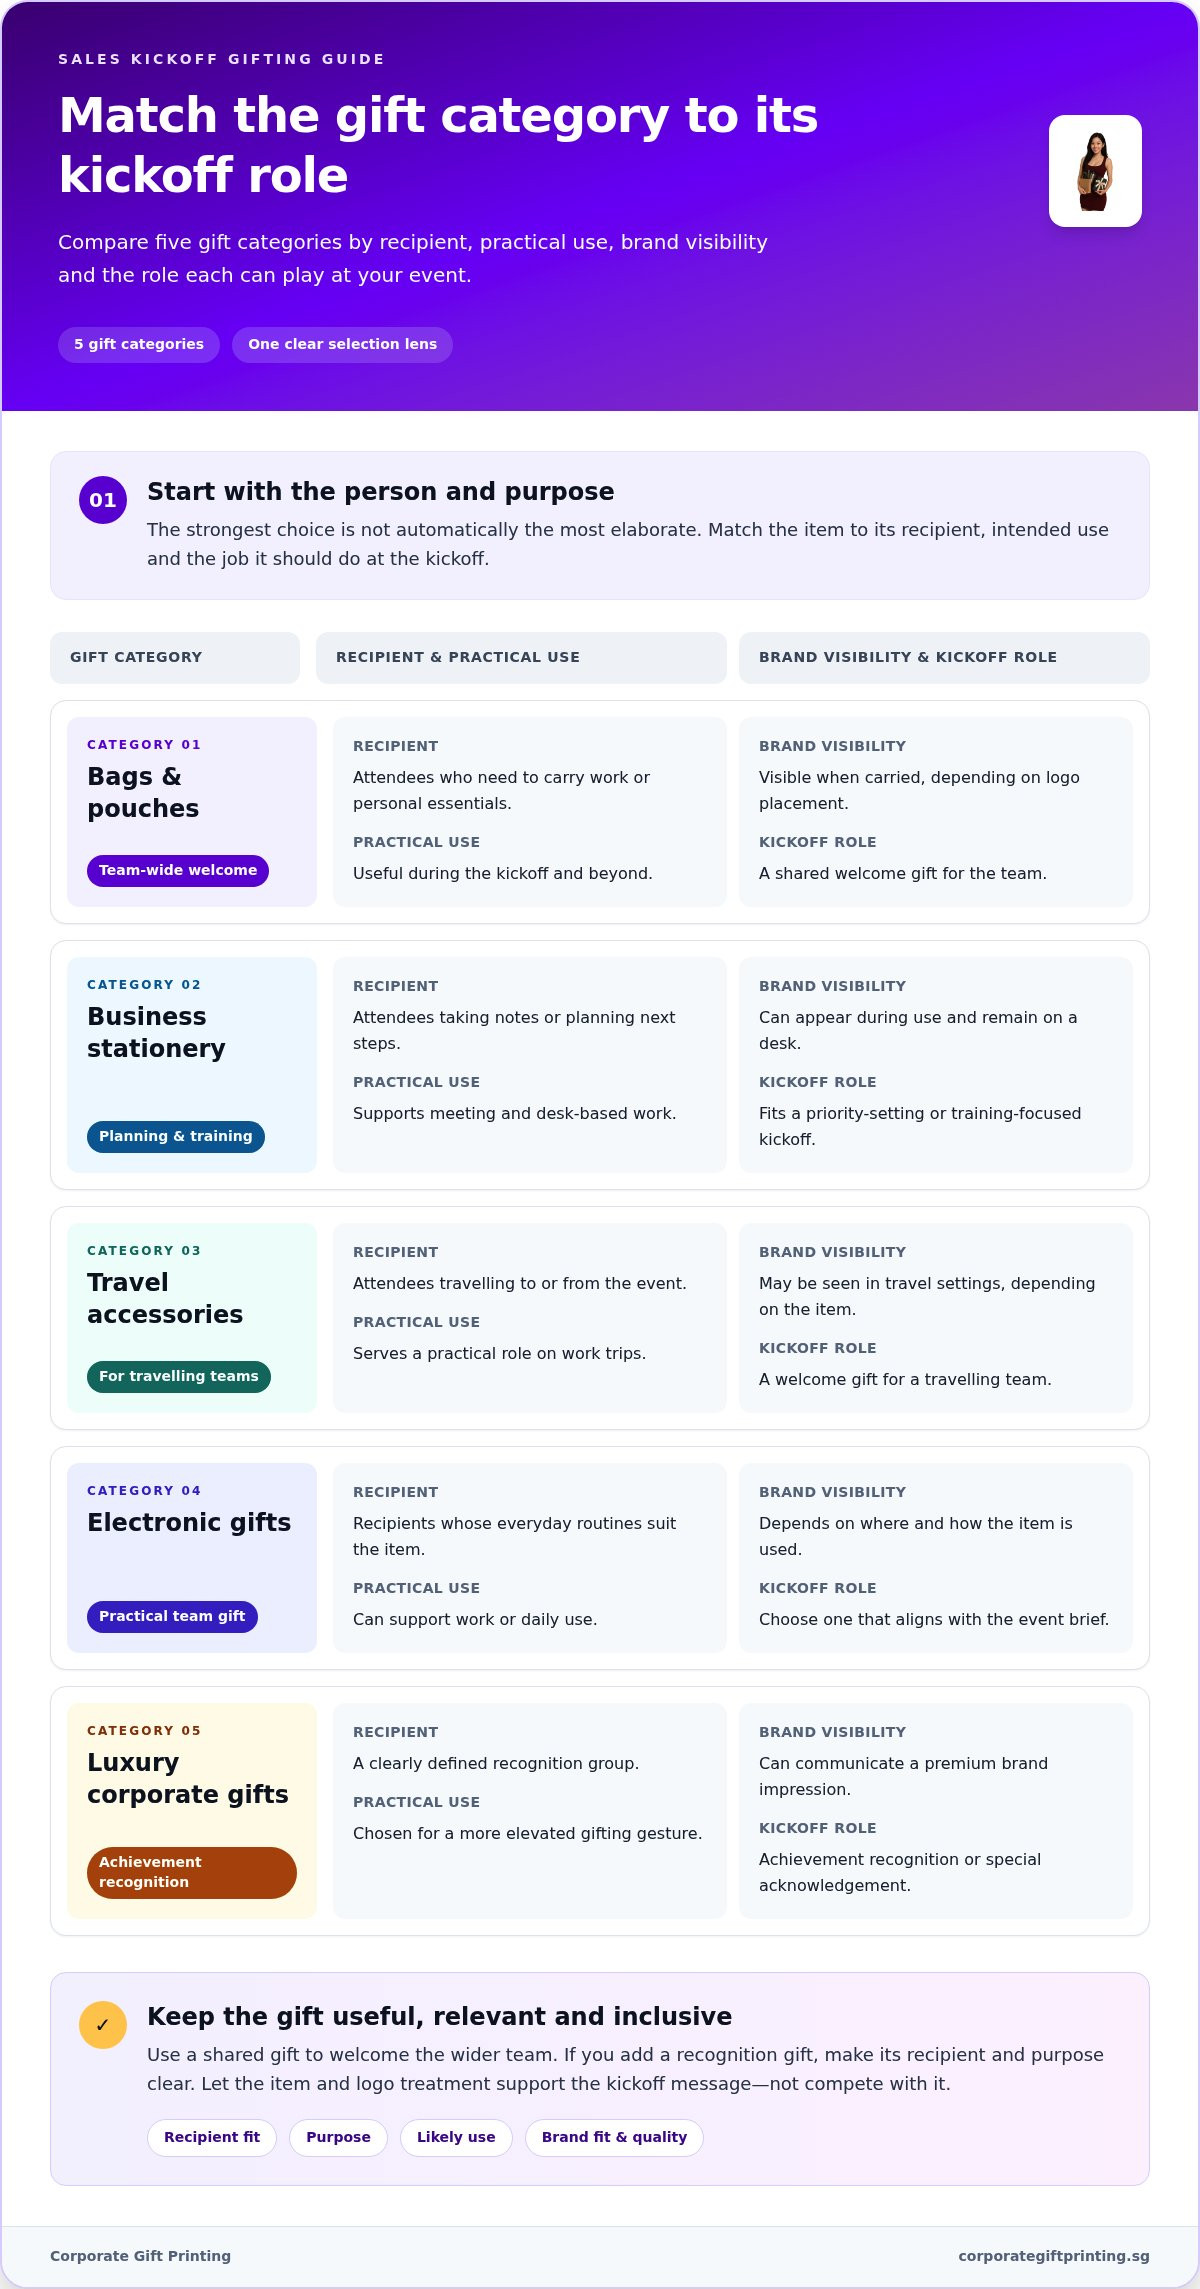
Task: Click the purple 01 step circle
Action: (103, 500)
